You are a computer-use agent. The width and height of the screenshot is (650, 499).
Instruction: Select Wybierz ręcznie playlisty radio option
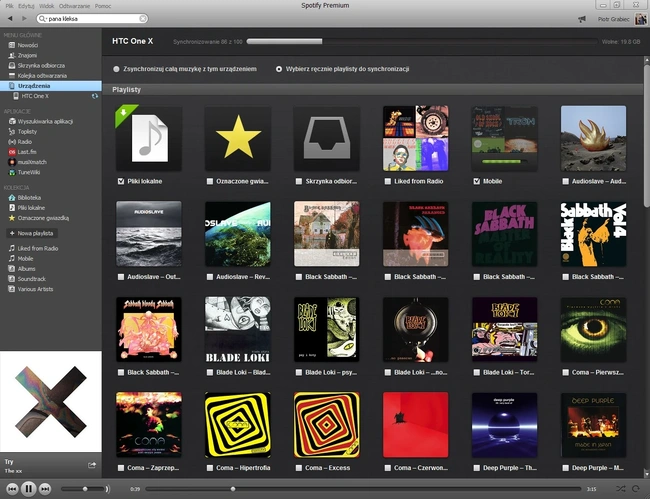[279, 69]
